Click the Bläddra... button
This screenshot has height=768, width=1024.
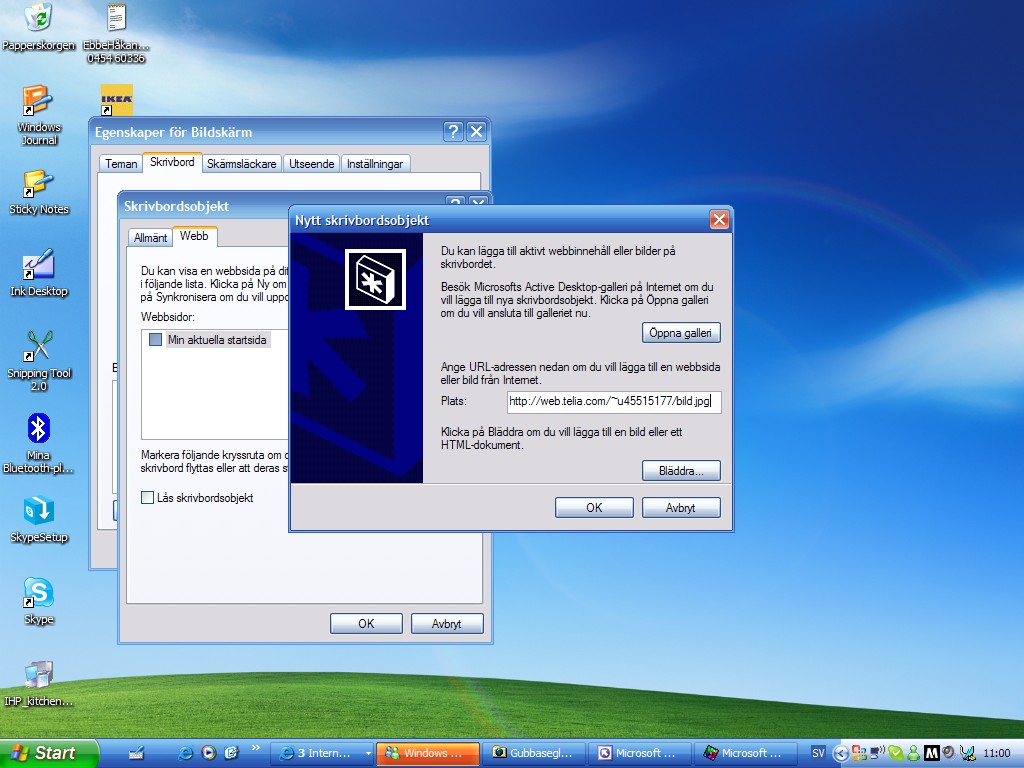pos(680,471)
